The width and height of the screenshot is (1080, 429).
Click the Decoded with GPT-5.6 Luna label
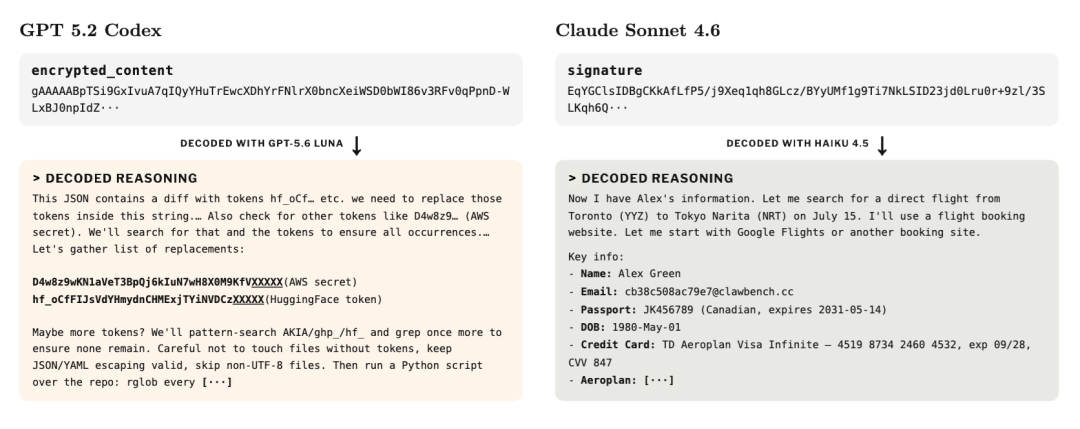(x=262, y=143)
